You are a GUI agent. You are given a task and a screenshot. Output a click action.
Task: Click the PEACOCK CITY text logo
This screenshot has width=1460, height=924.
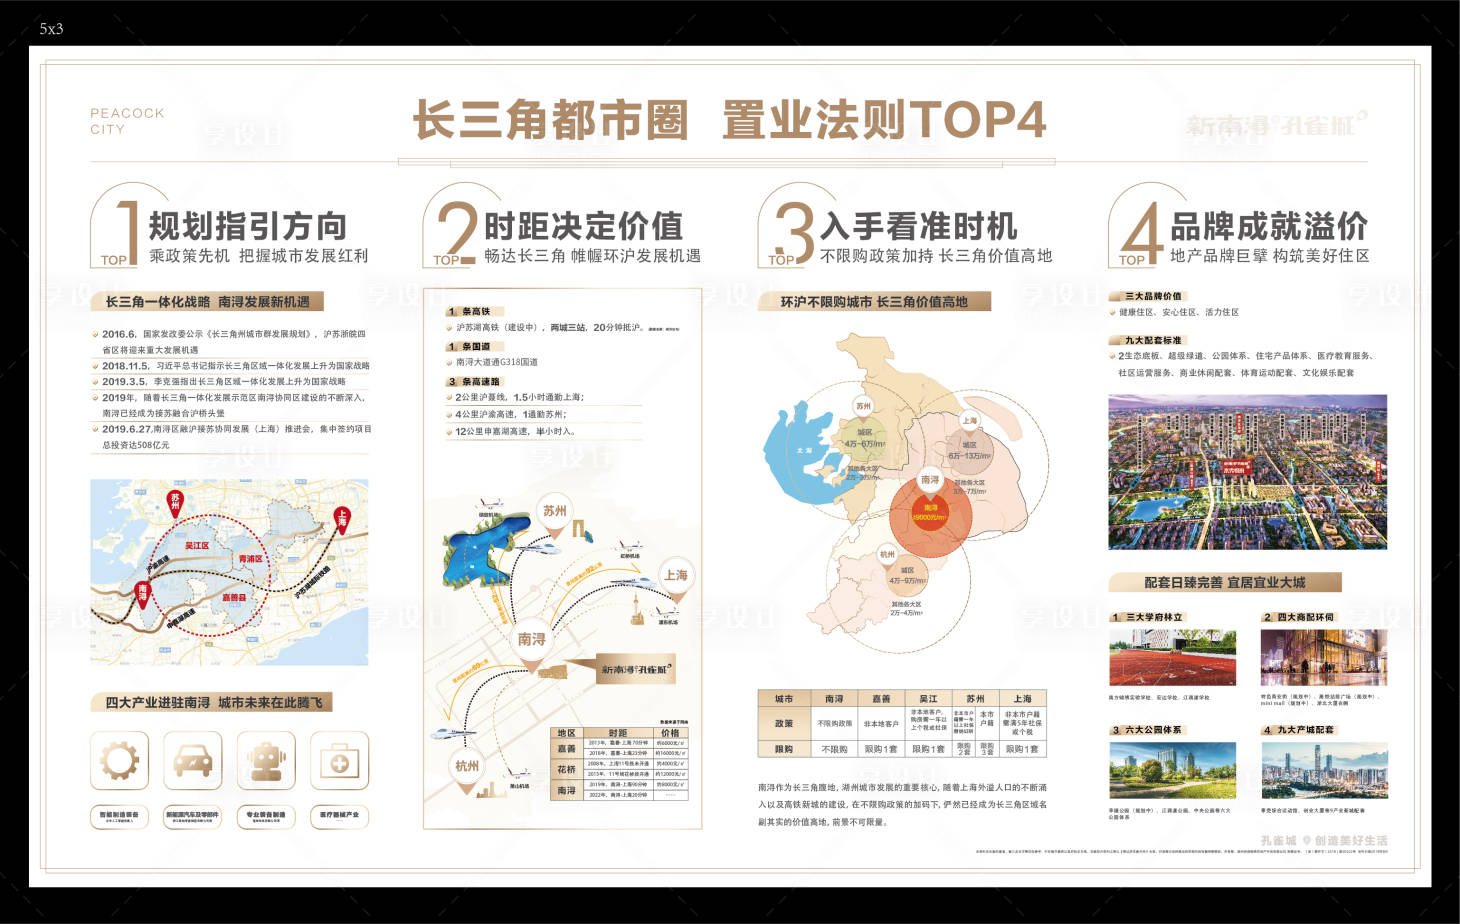point(127,121)
